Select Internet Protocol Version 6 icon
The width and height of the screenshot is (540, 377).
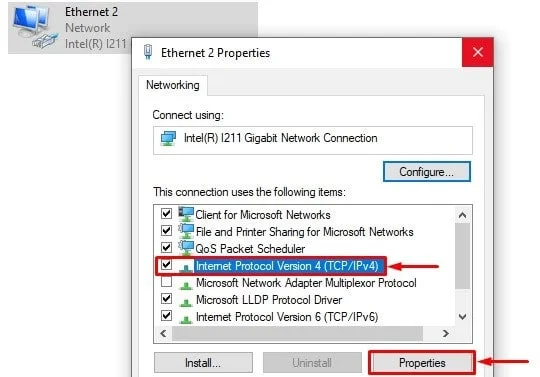[186, 319]
